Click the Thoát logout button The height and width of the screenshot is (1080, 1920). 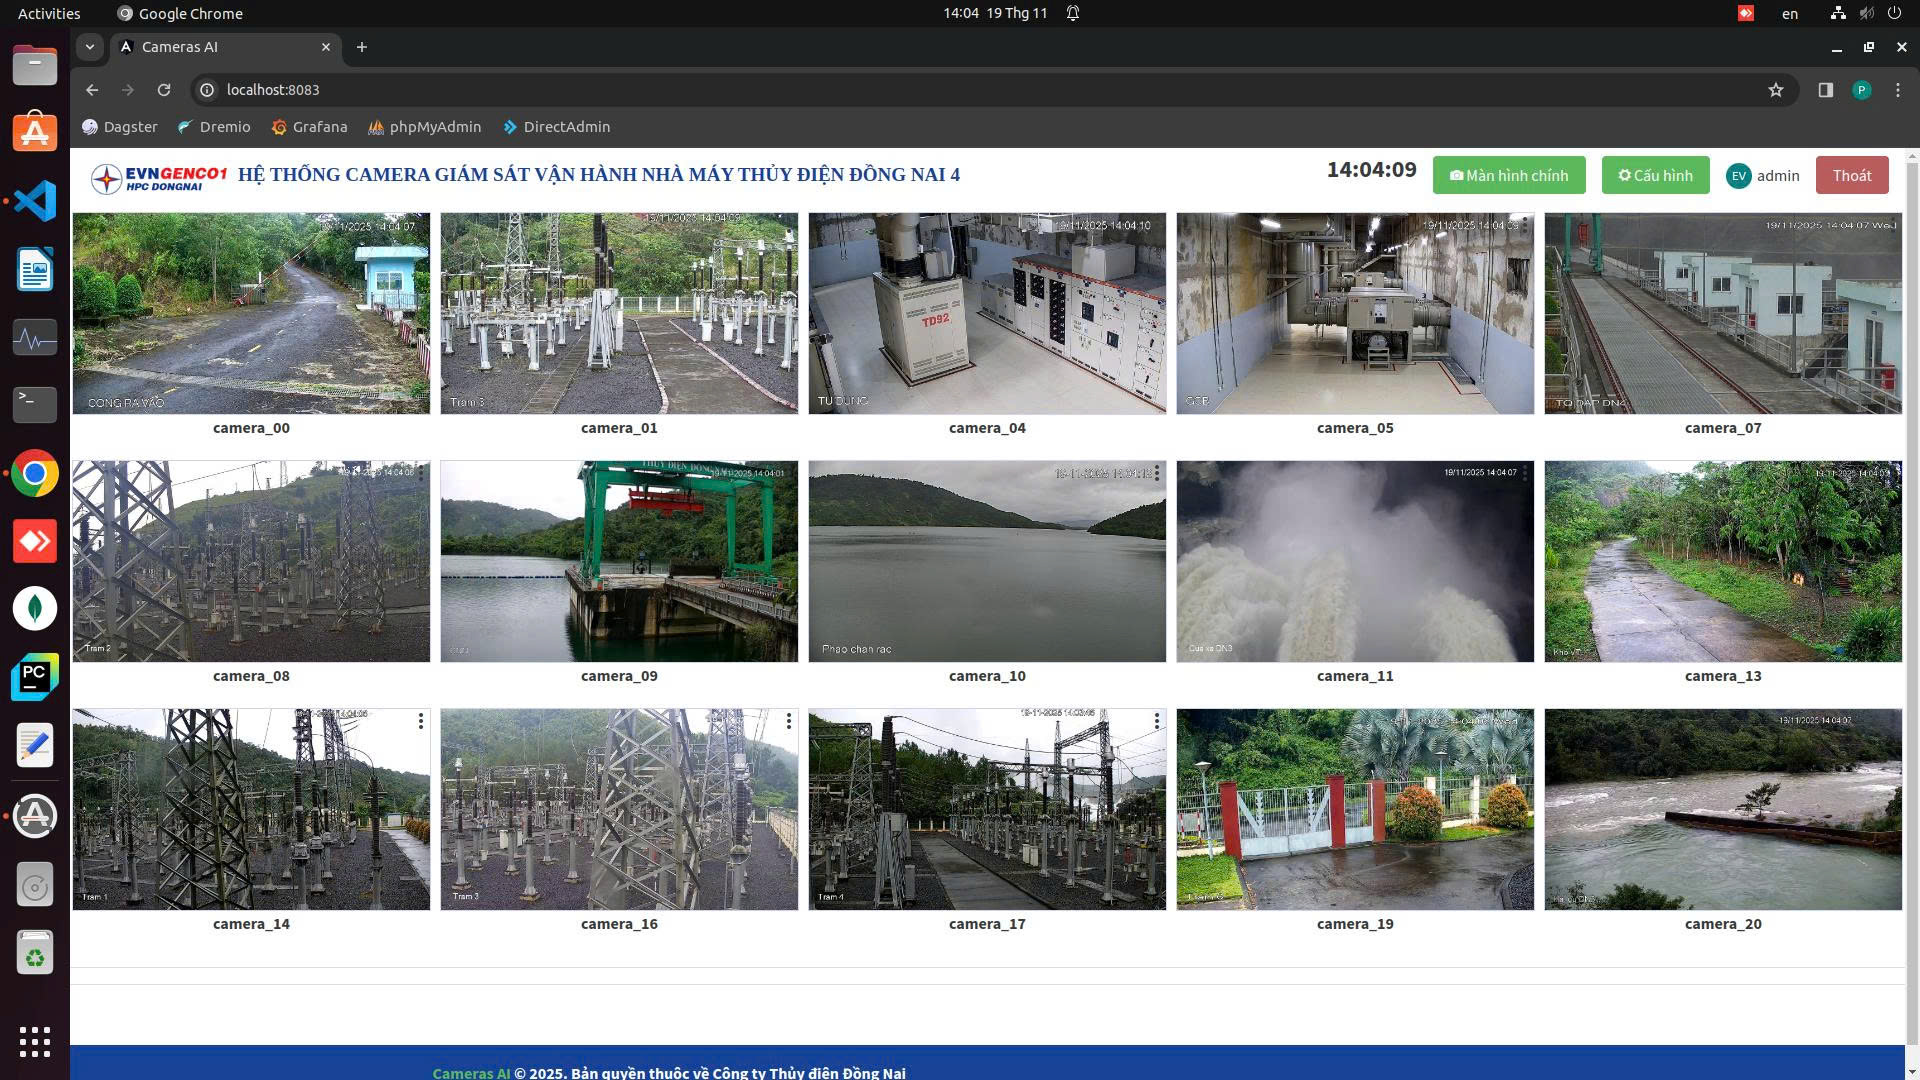[1851, 176]
